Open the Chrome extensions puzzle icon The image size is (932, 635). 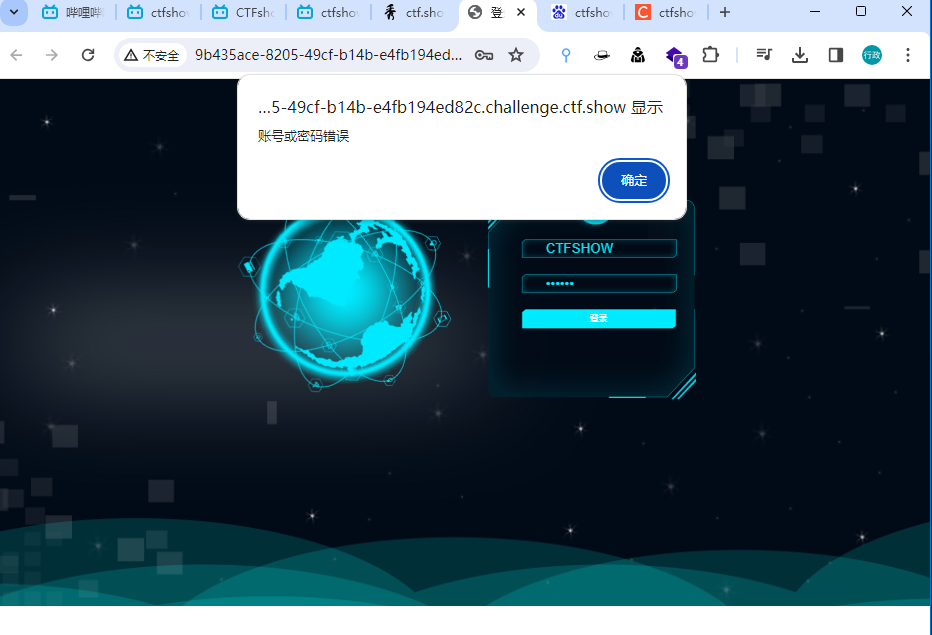click(x=711, y=55)
